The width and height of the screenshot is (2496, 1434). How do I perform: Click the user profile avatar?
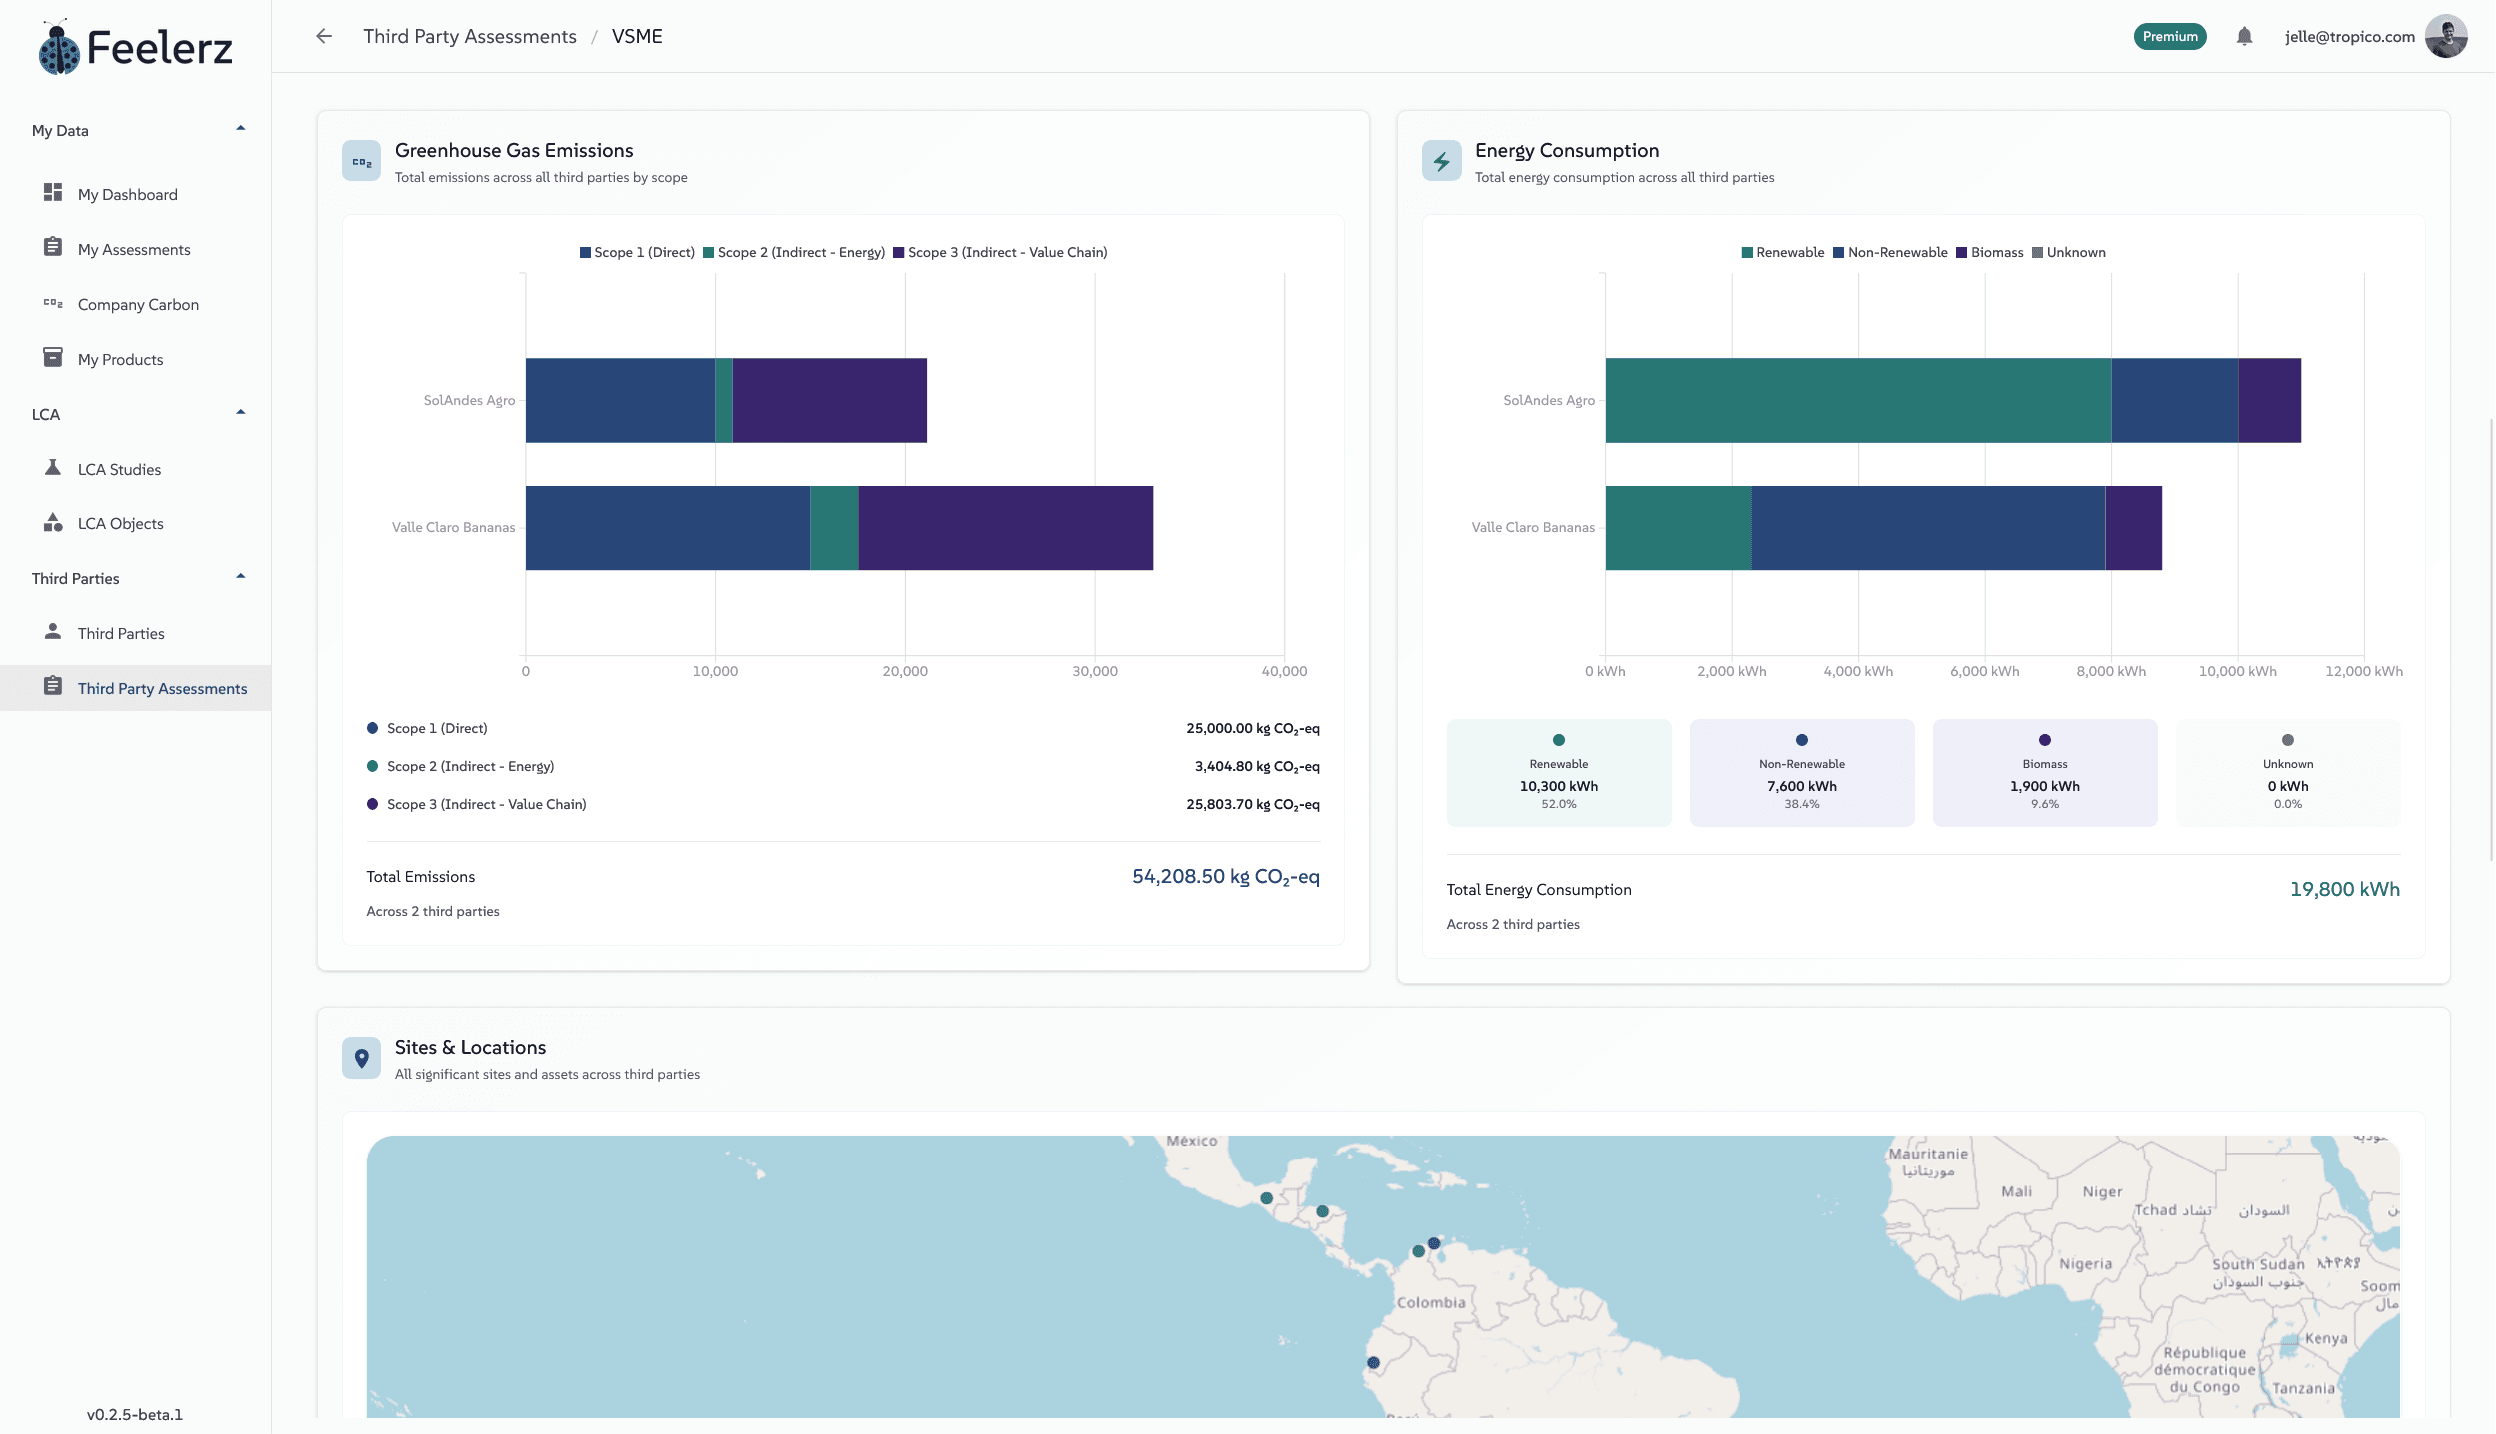click(x=2446, y=36)
